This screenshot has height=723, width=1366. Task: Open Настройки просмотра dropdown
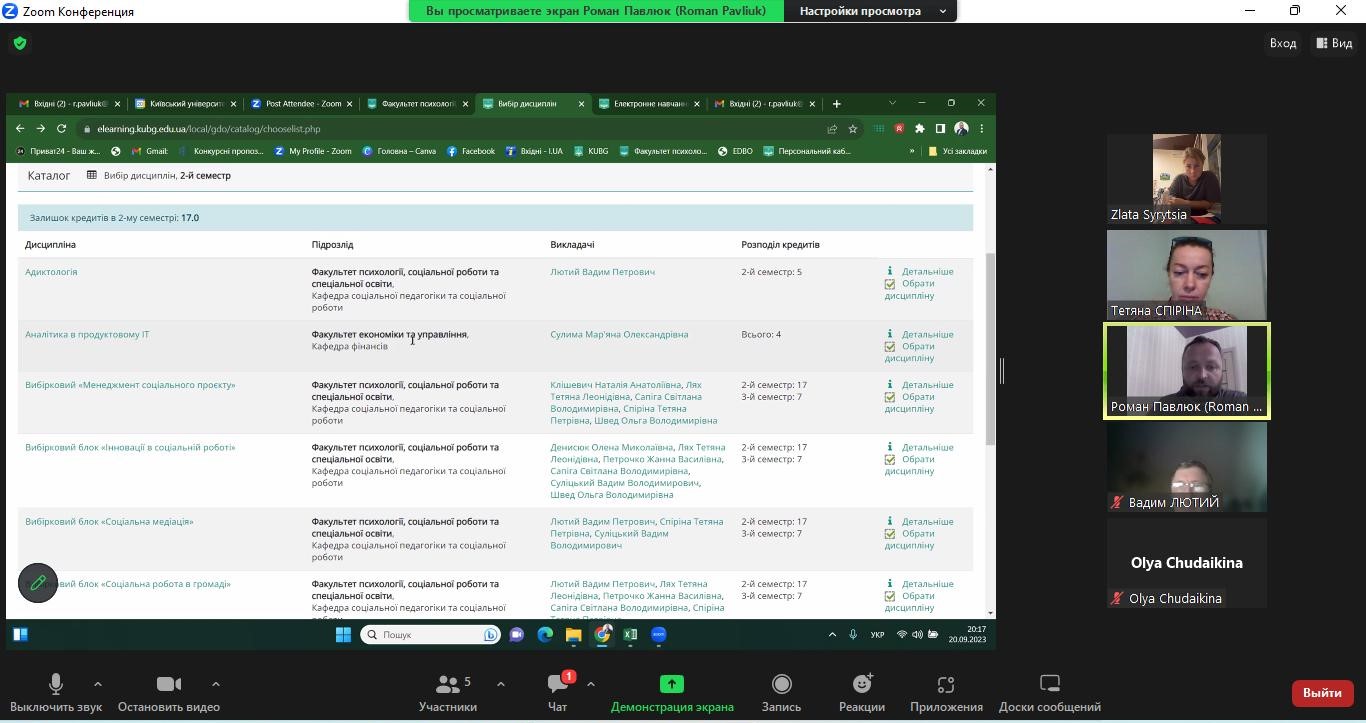pos(874,11)
